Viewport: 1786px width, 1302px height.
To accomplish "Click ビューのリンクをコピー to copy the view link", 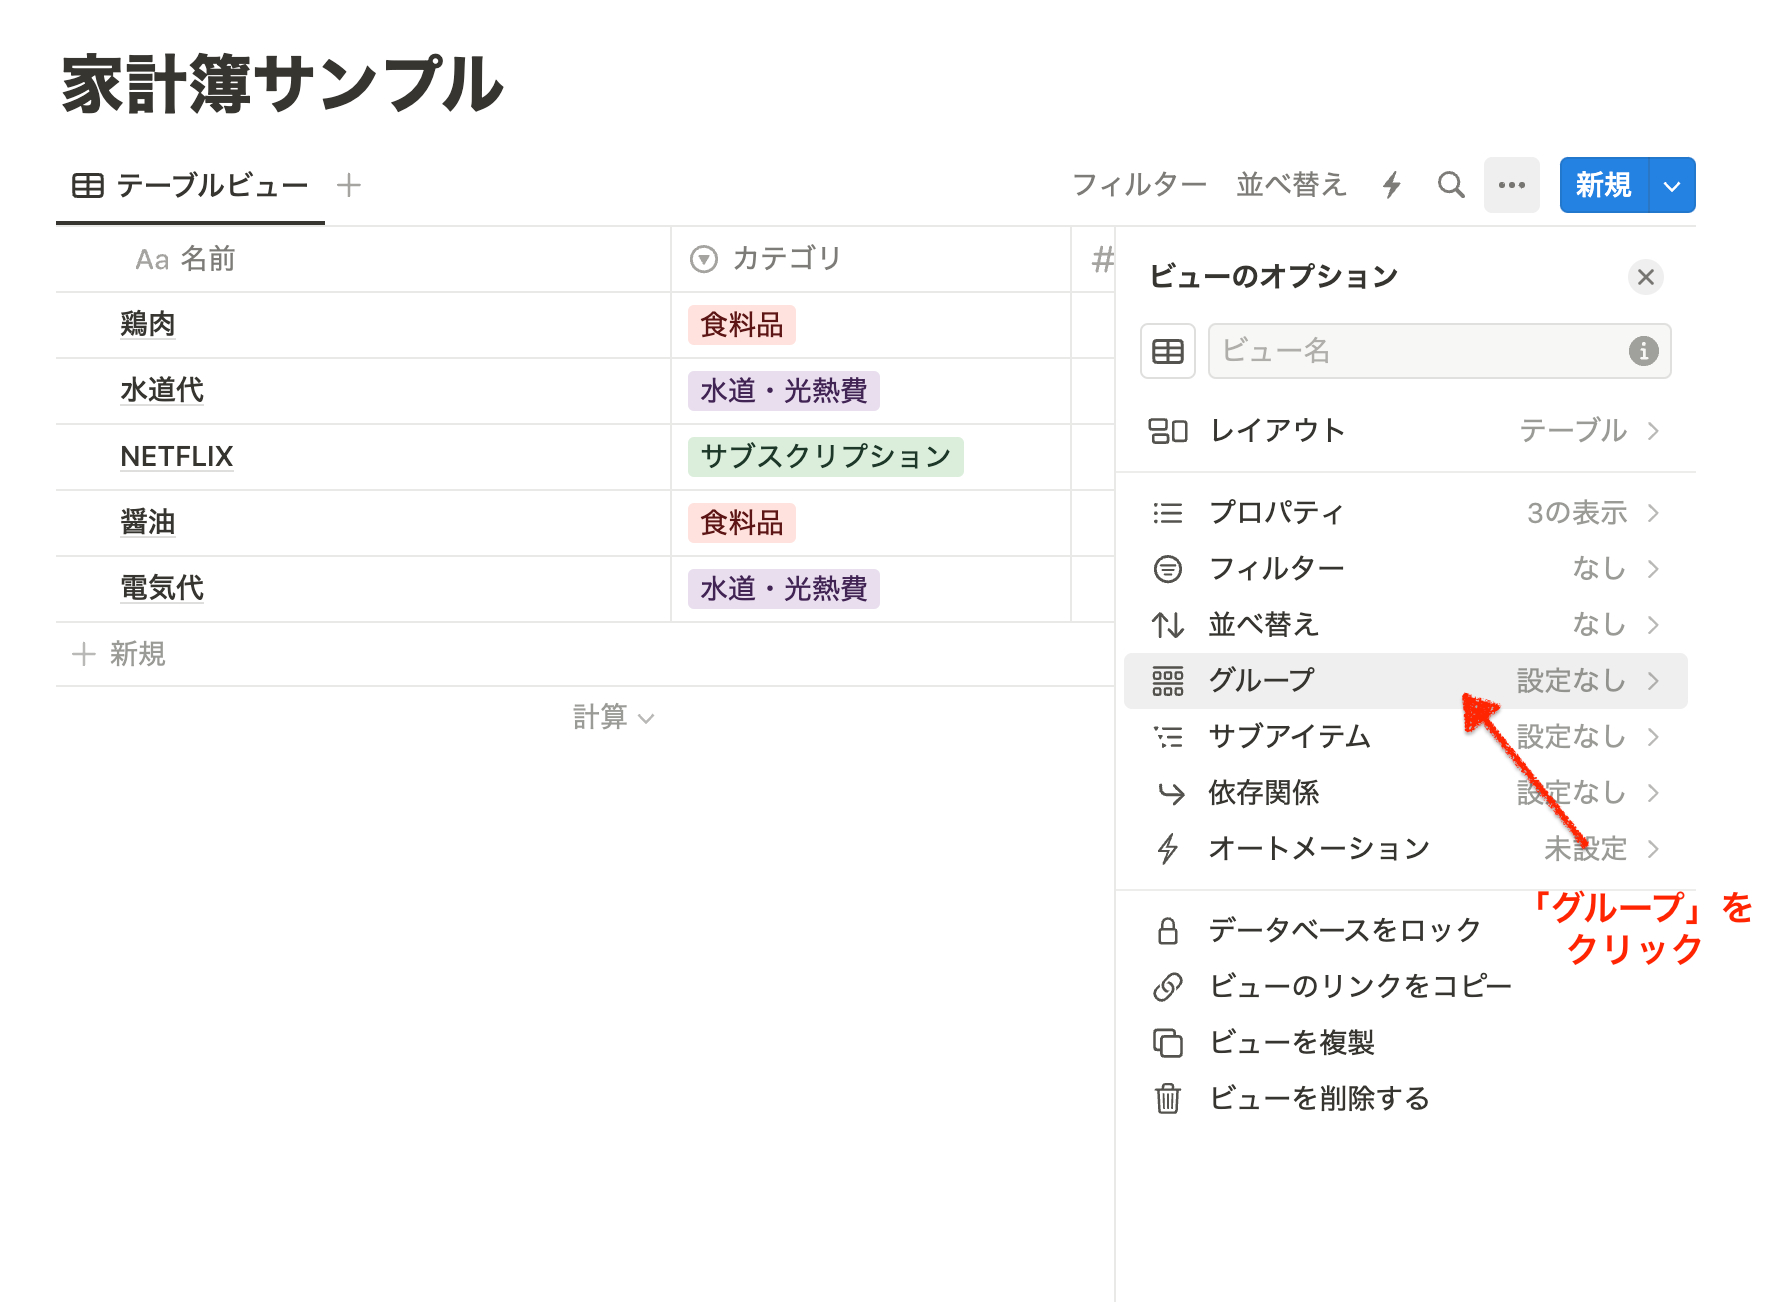I will pyautogui.click(x=1360, y=986).
